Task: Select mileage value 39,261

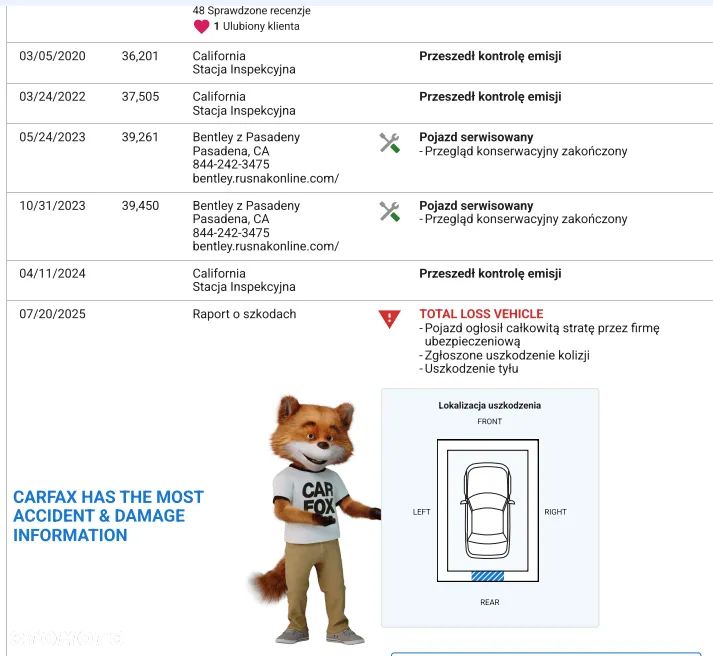Action: 140,137
